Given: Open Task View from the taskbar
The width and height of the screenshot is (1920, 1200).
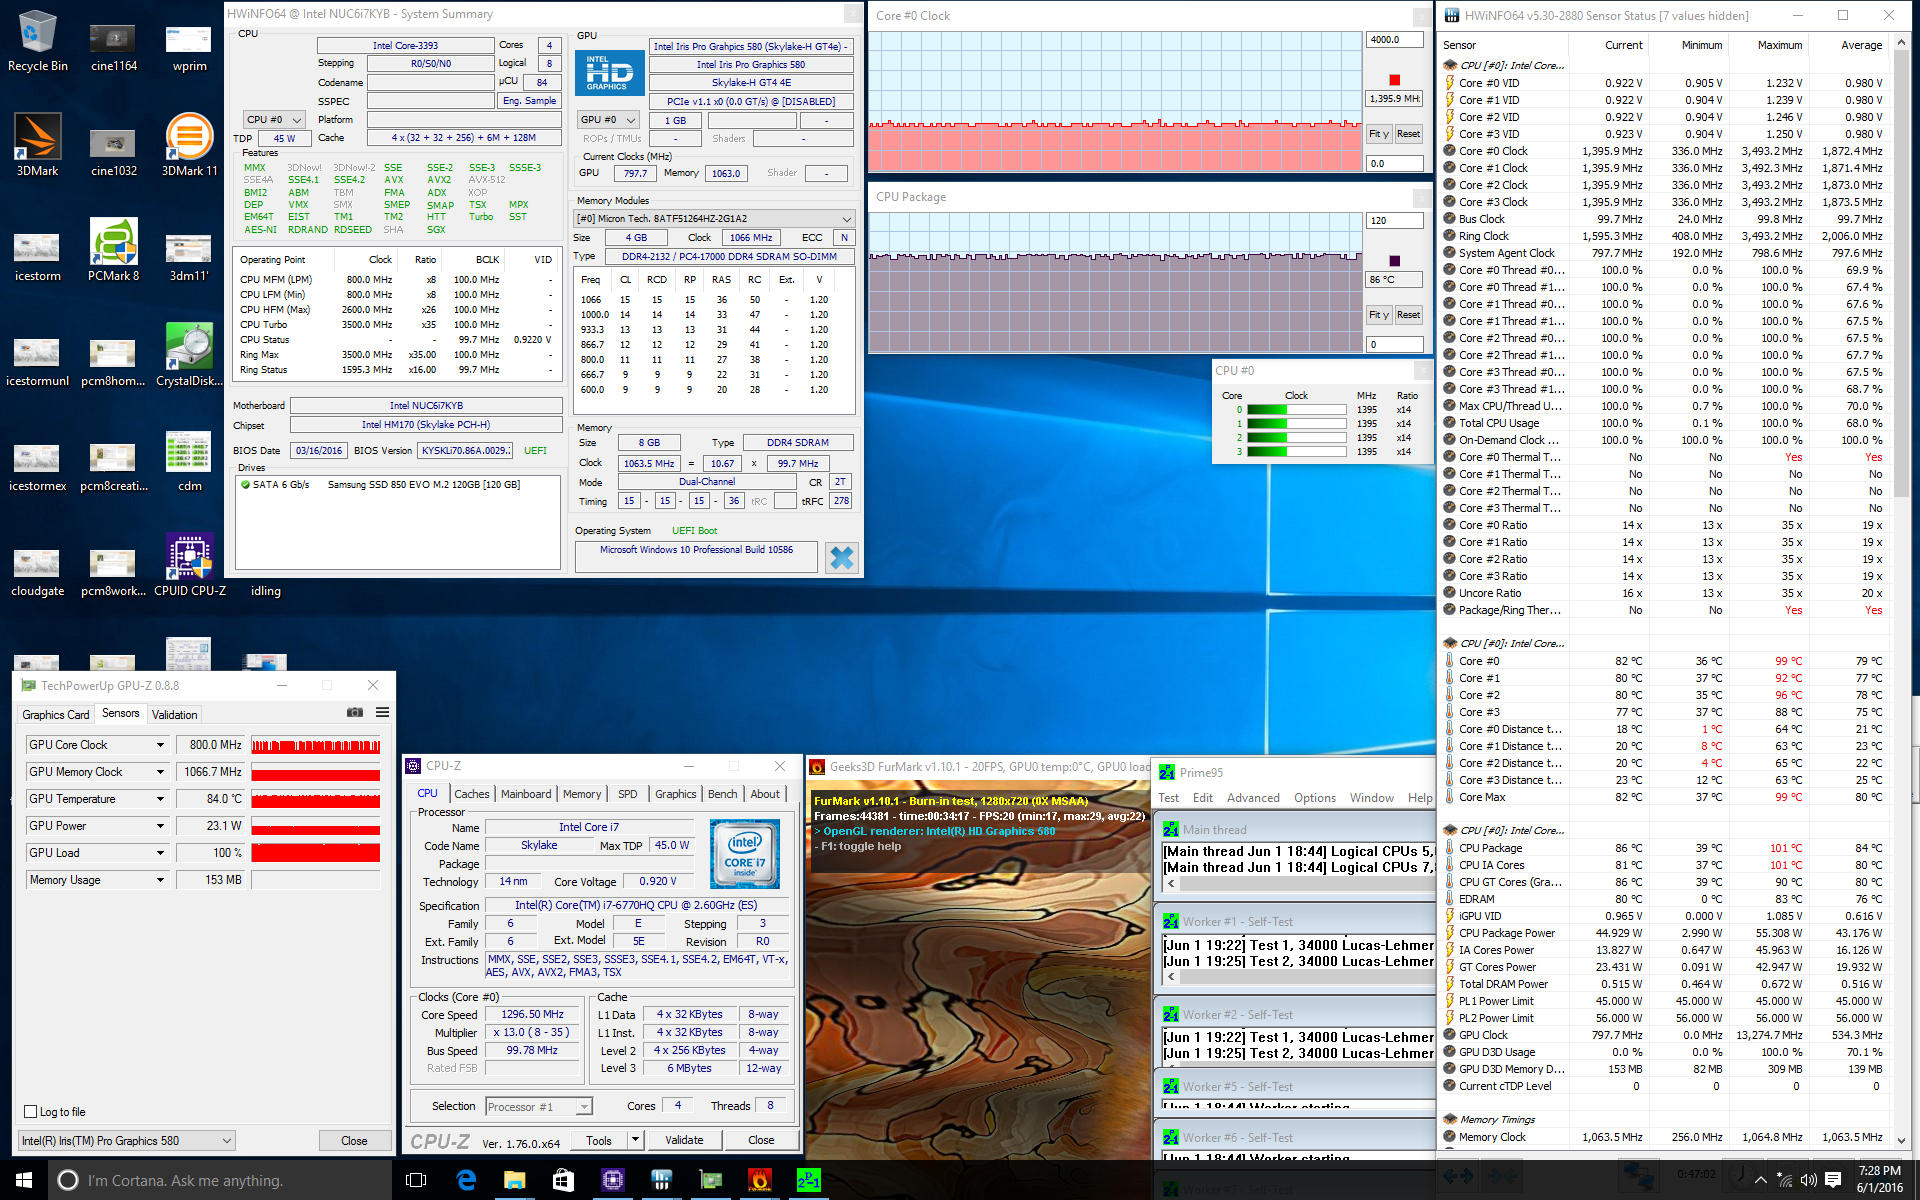Looking at the screenshot, I should coord(416,1180).
